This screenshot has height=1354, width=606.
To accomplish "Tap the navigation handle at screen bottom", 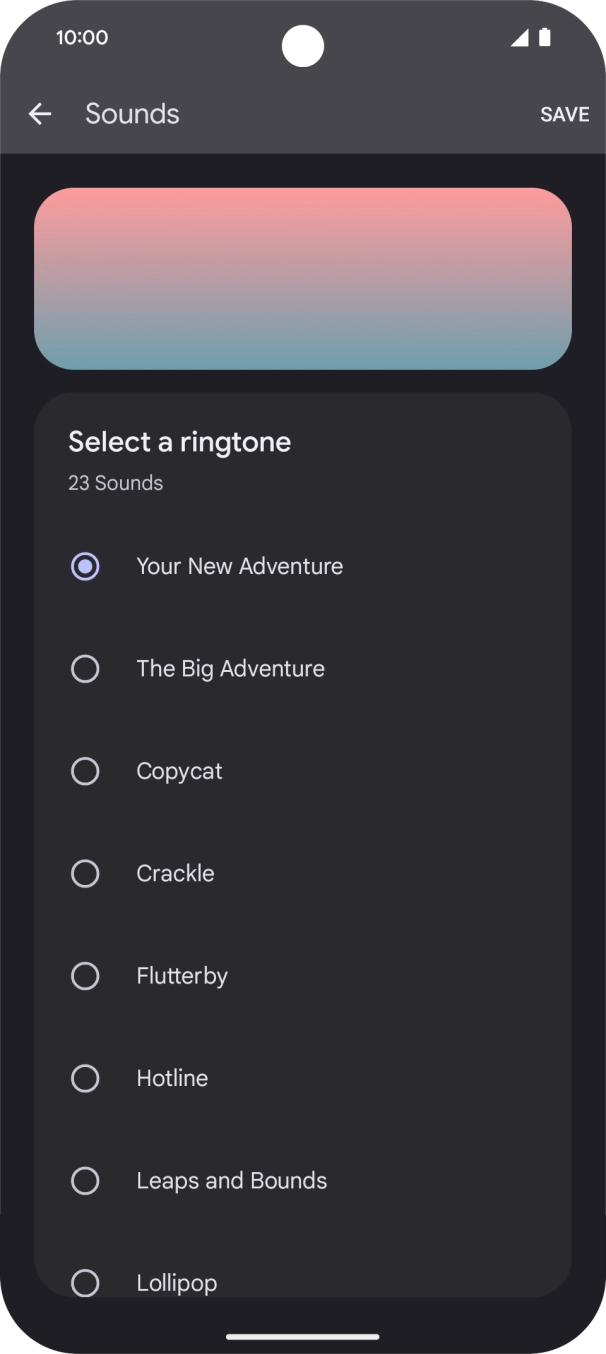I will point(303,1336).
